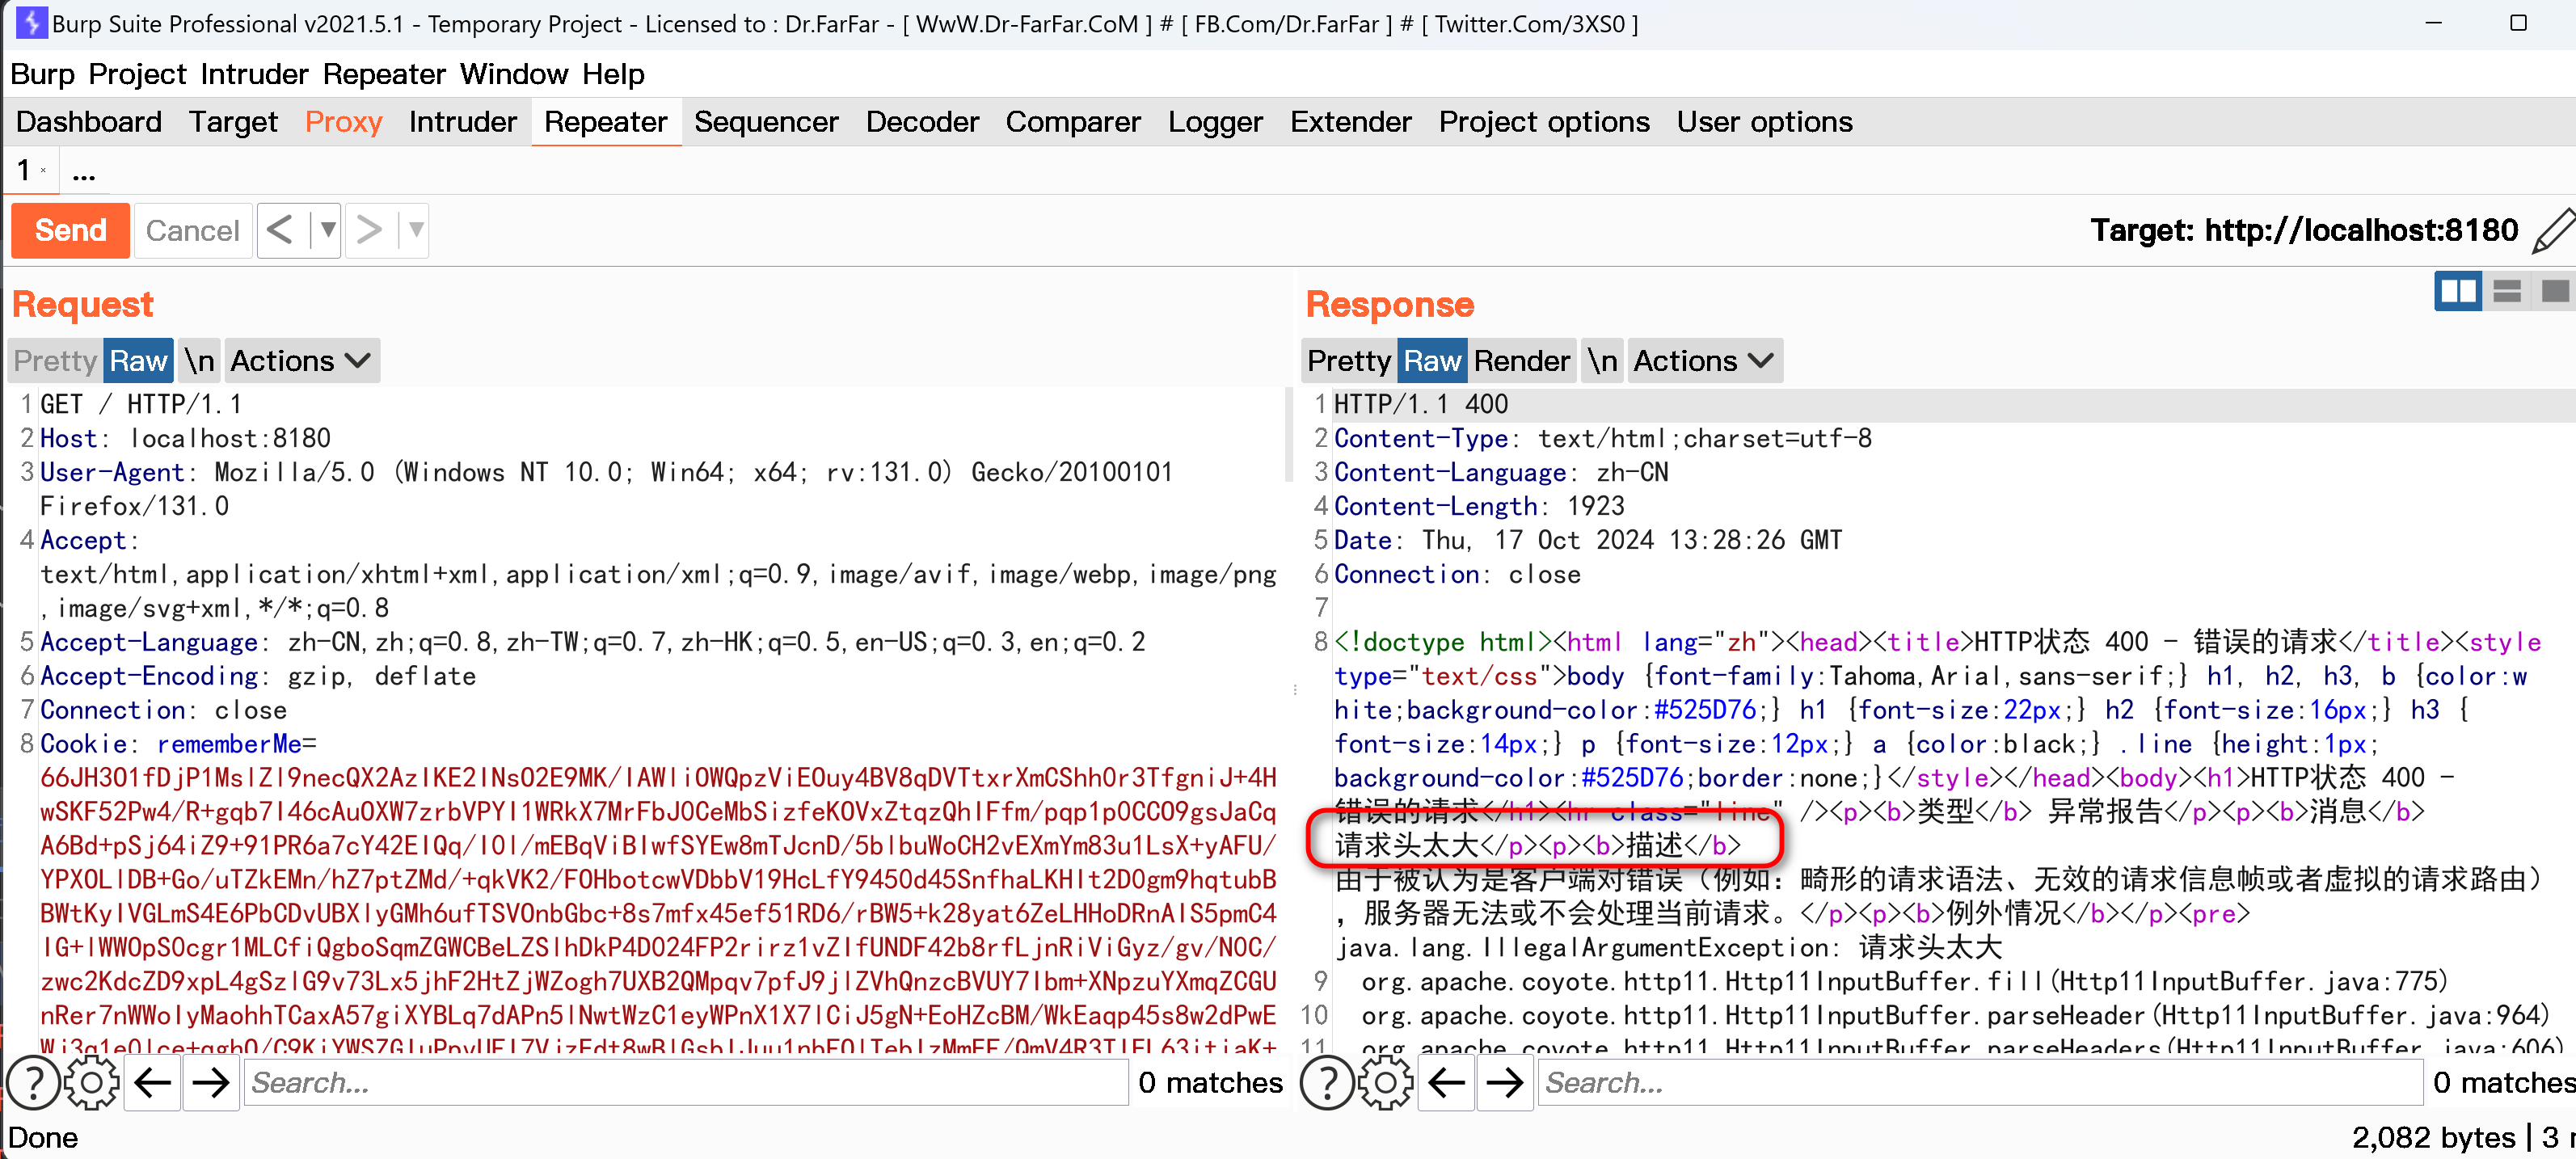Select side-by-side split layout icon

(2457, 291)
